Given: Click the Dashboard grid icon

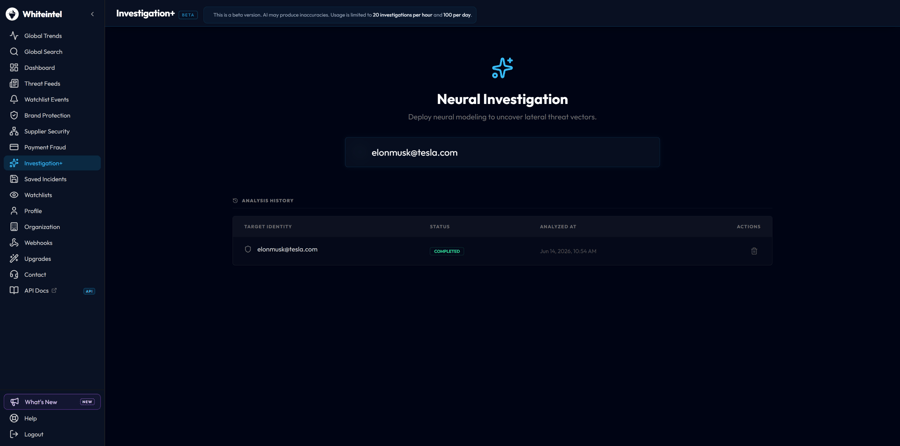Looking at the screenshot, I should [14, 68].
